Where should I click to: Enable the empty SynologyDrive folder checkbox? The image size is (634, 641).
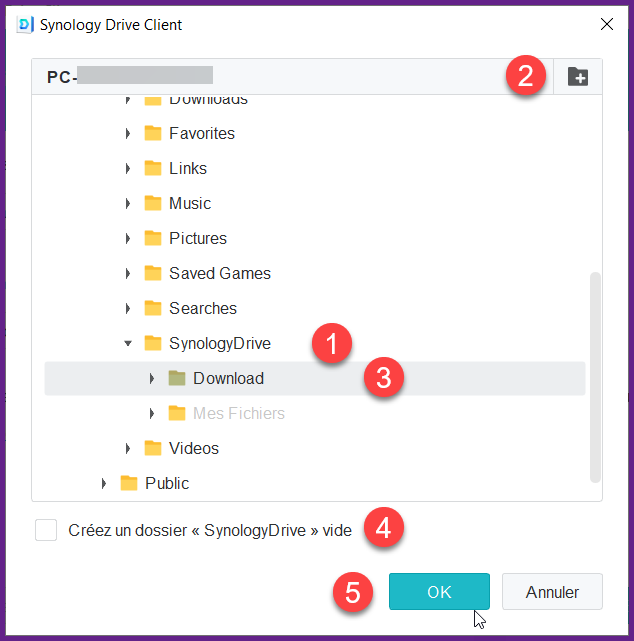pyautogui.click(x=46, y=530)
